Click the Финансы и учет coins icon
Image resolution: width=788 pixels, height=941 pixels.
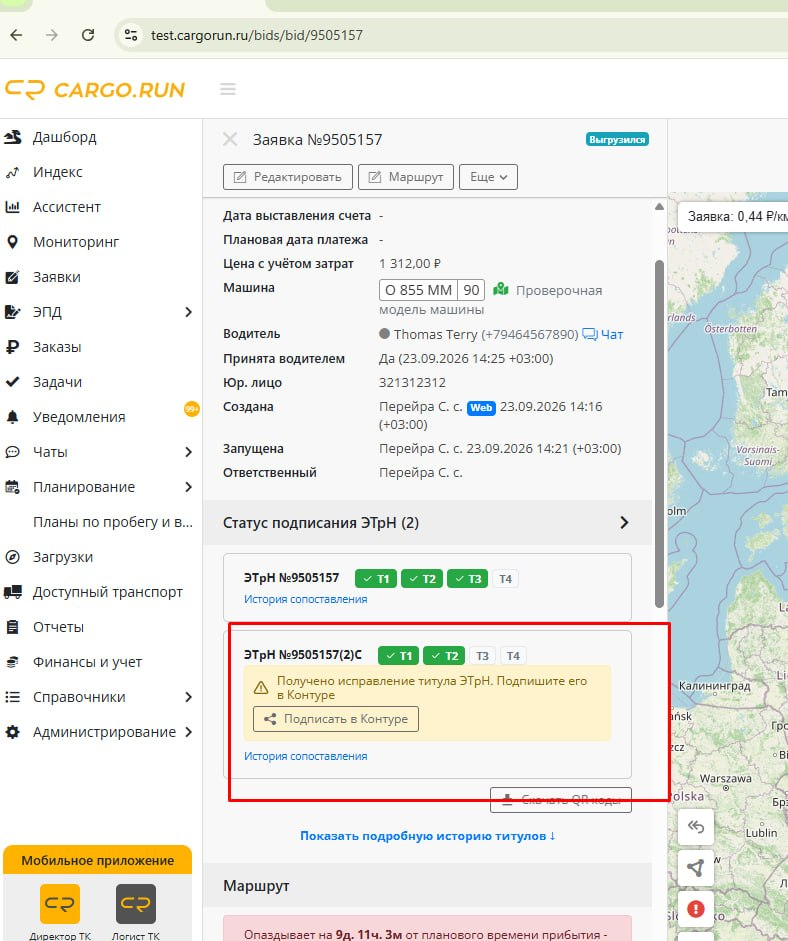click(x=13, y=662)
